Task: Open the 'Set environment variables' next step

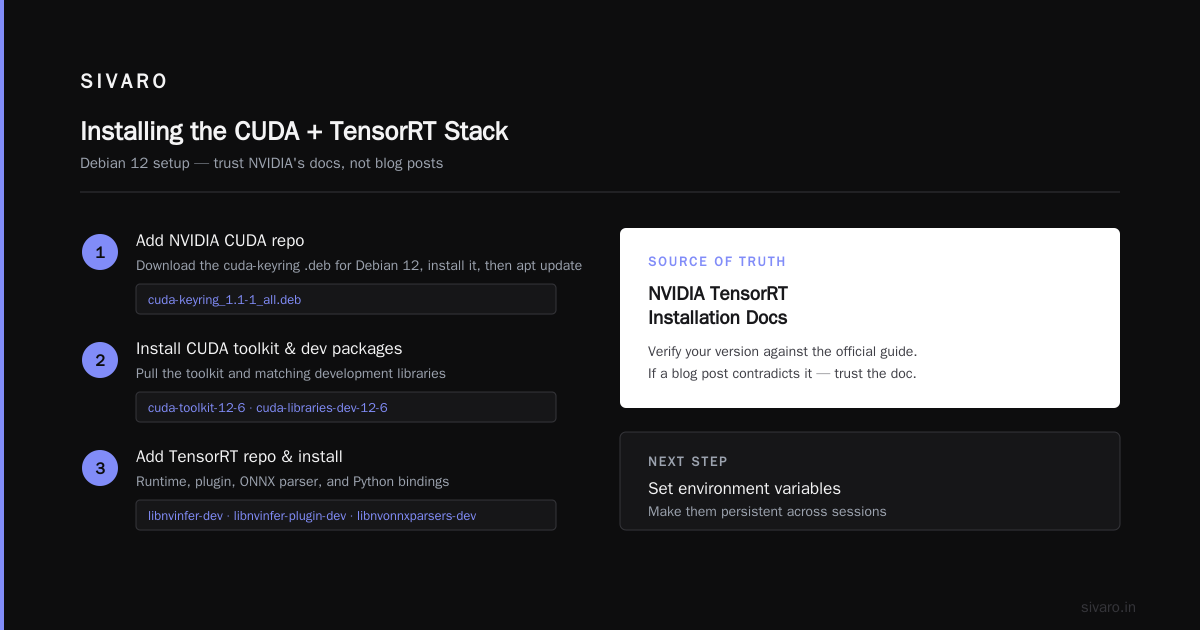Action: [x=744, y=488]
